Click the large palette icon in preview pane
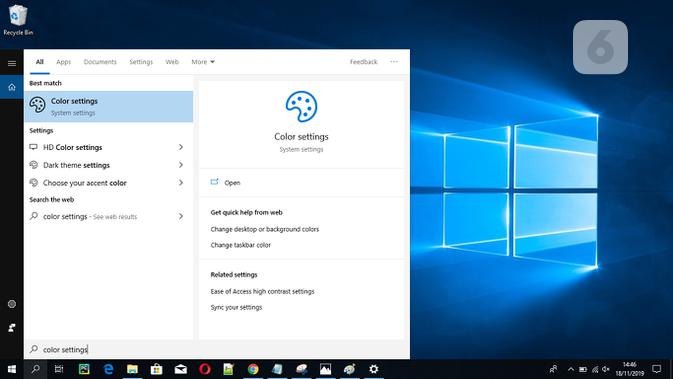The width and height of the screenshot is (673, 379). click(301, 106)
